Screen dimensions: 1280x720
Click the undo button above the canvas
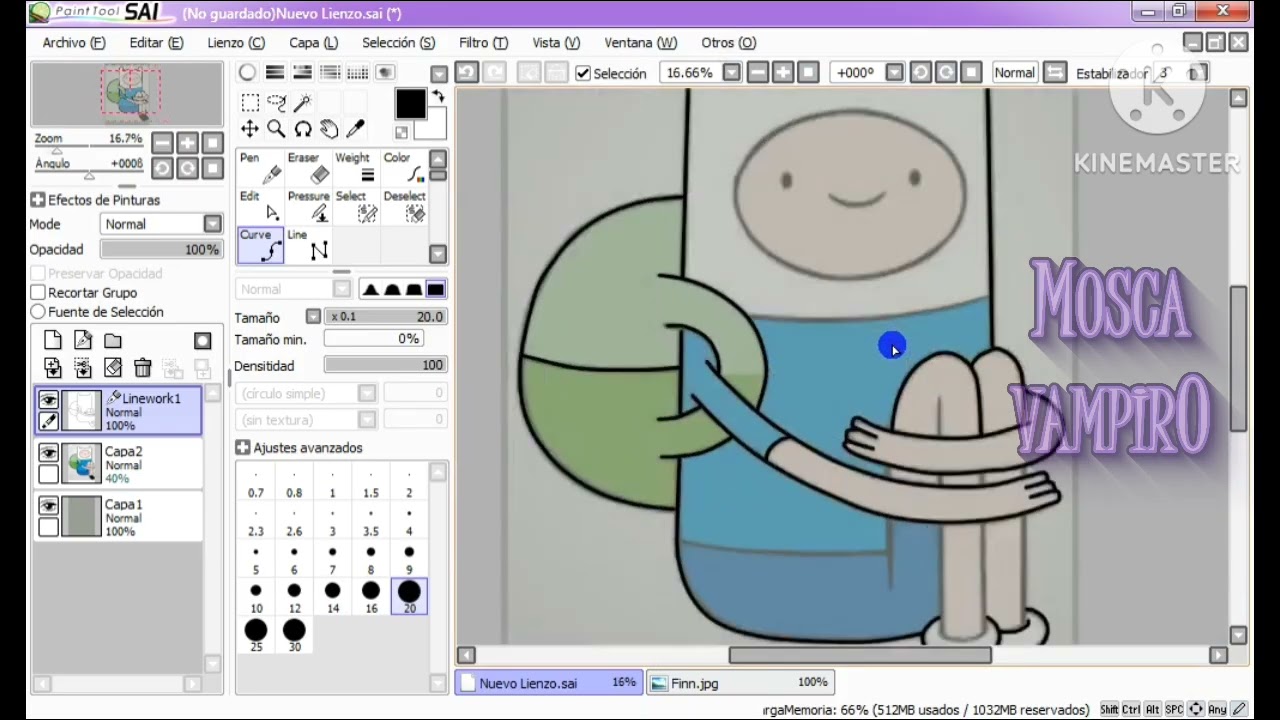[x=466, y=73]
